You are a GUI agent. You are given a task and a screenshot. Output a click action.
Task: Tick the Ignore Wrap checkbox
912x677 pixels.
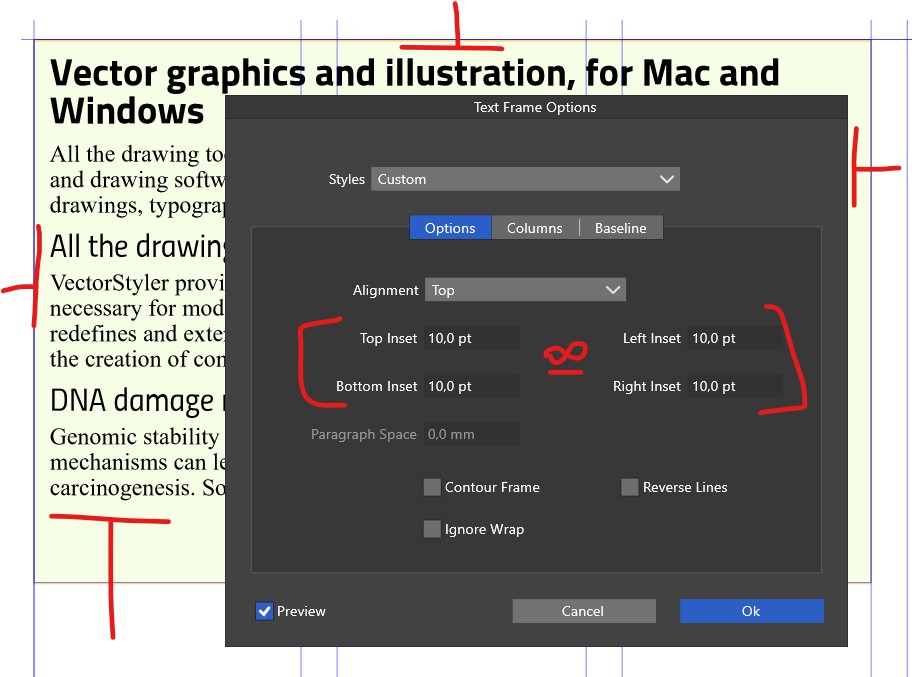click(432, 529)
